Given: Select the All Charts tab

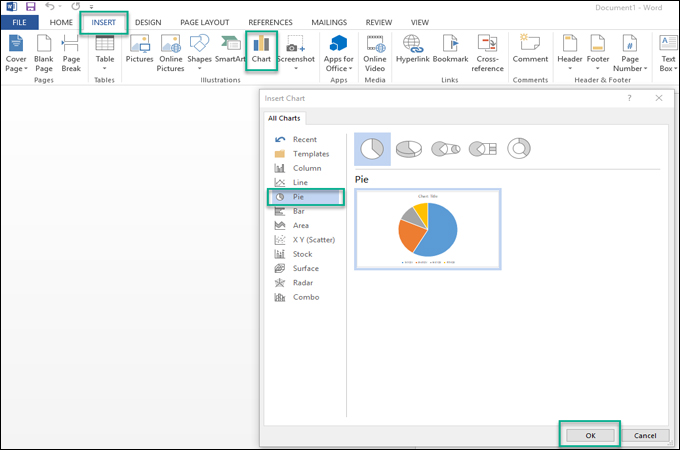Looking at the screenshot, I should tap(284, 118).
